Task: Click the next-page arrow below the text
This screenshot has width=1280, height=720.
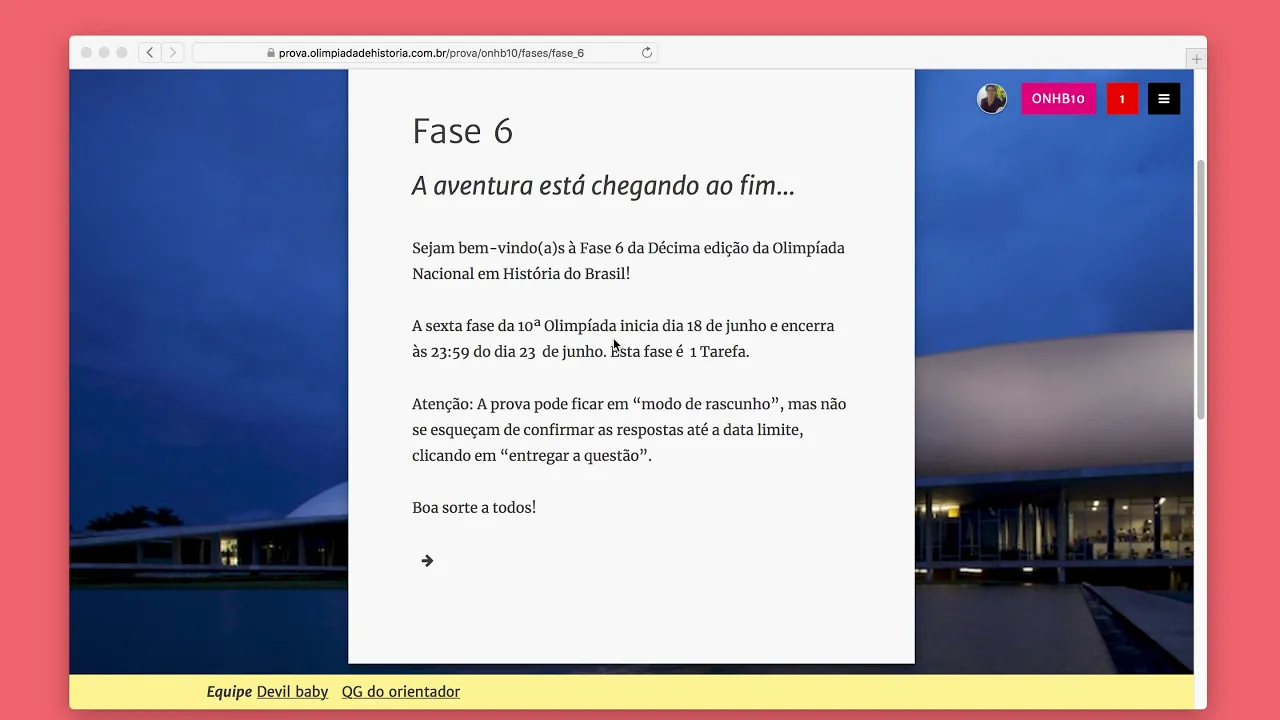Action: pos(427,561)
